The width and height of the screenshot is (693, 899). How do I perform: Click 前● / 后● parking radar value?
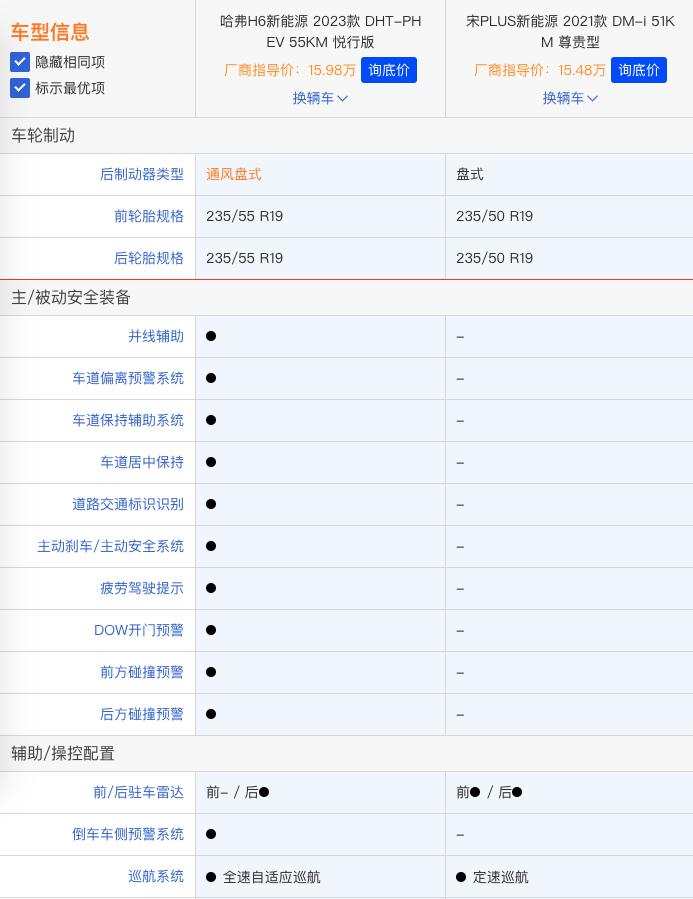coord(489,792)
